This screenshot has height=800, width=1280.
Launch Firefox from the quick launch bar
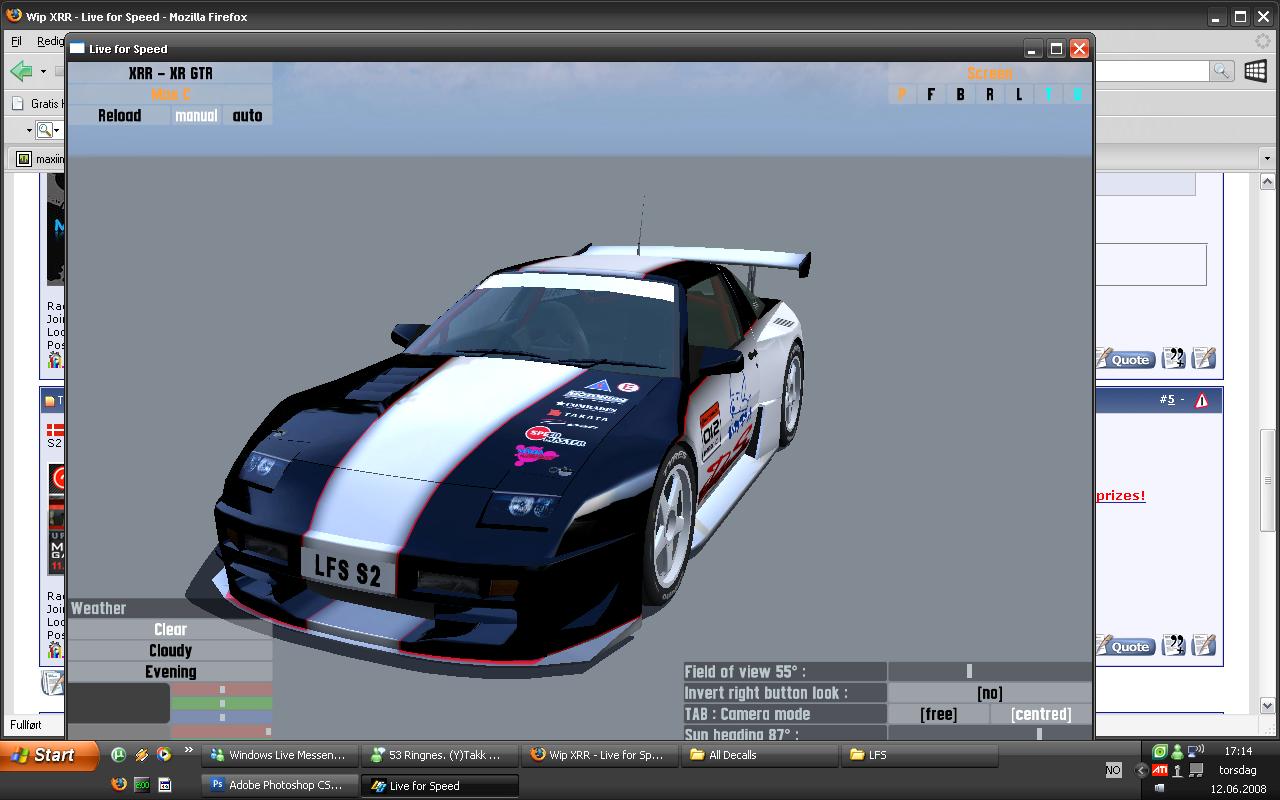tap(118, 785)
